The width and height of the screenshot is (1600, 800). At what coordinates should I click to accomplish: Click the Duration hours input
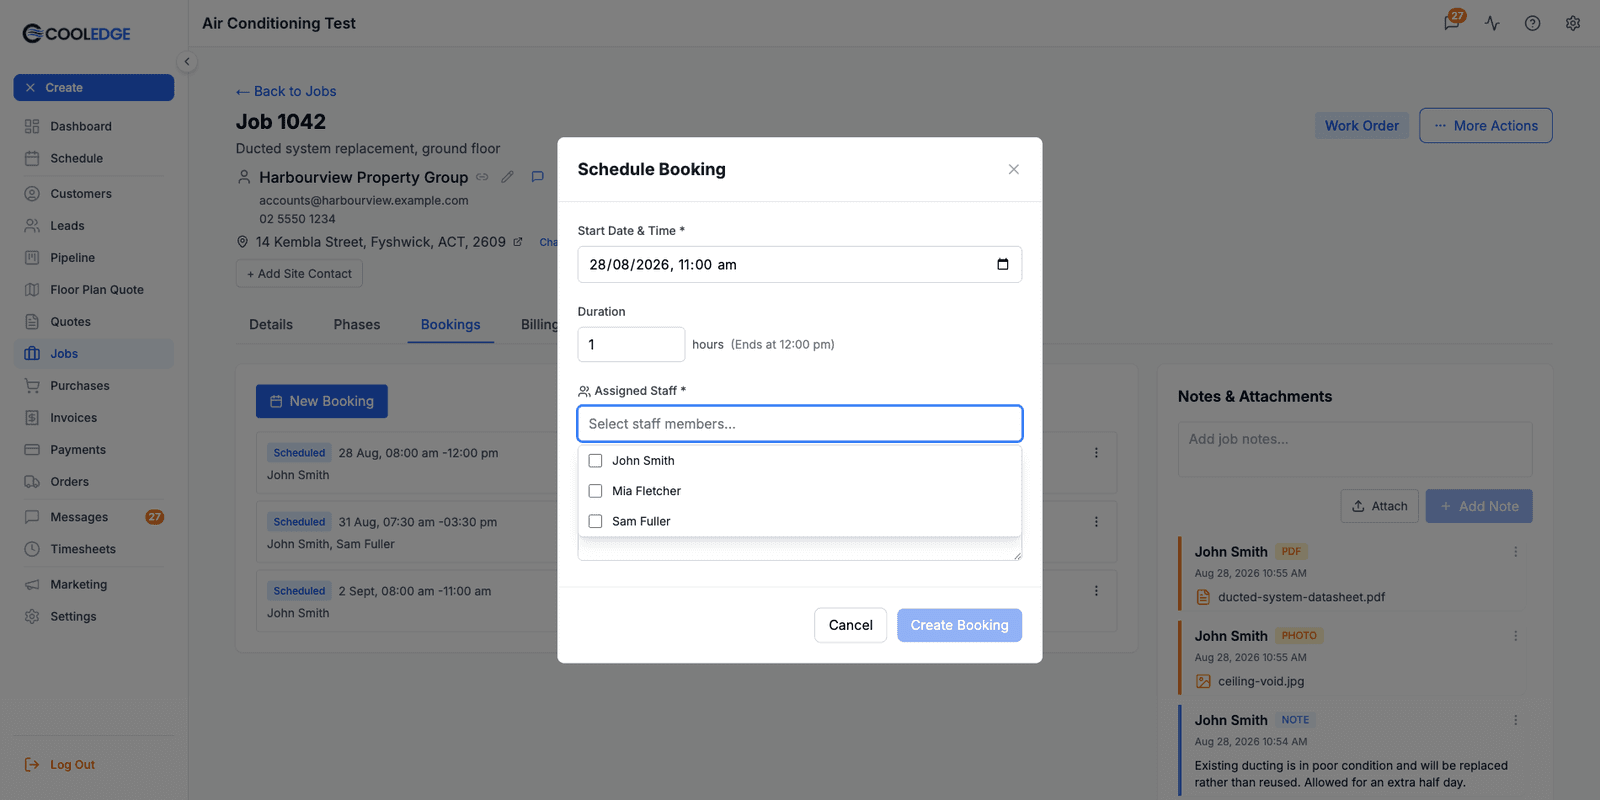631,344
